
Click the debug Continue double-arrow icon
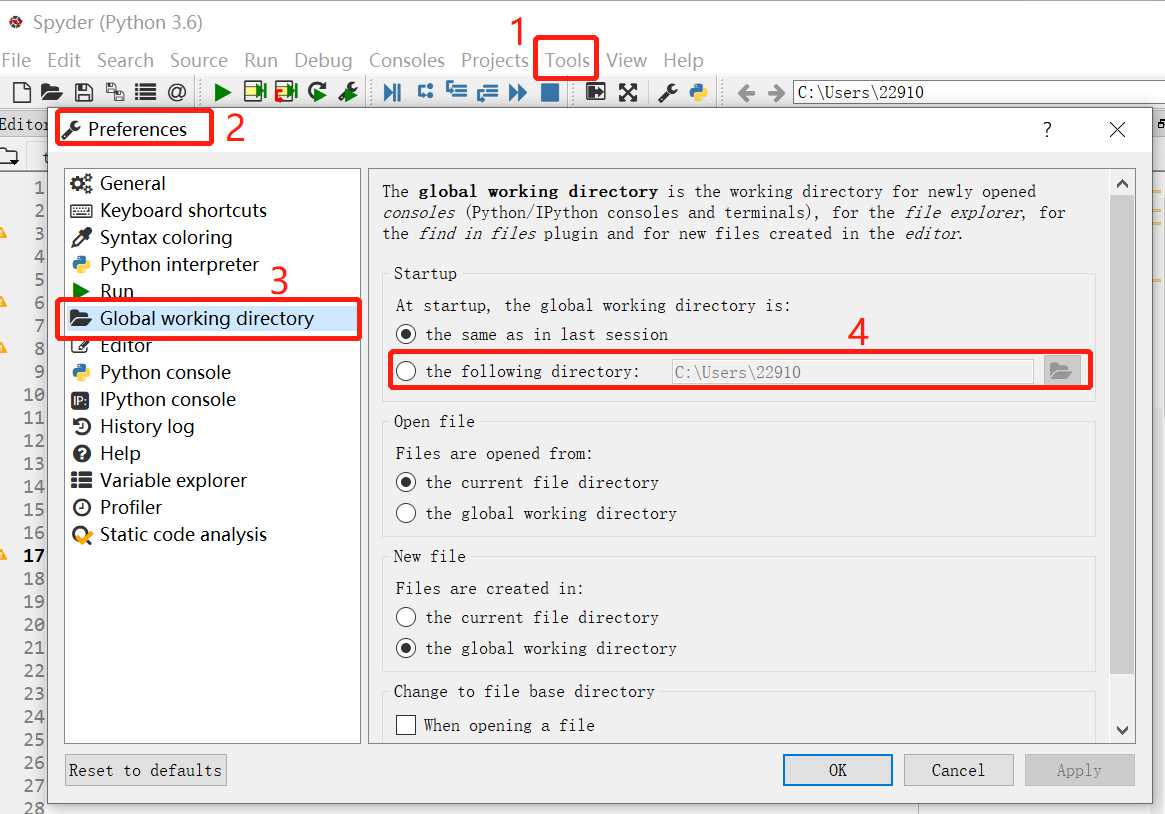[518, 92]
